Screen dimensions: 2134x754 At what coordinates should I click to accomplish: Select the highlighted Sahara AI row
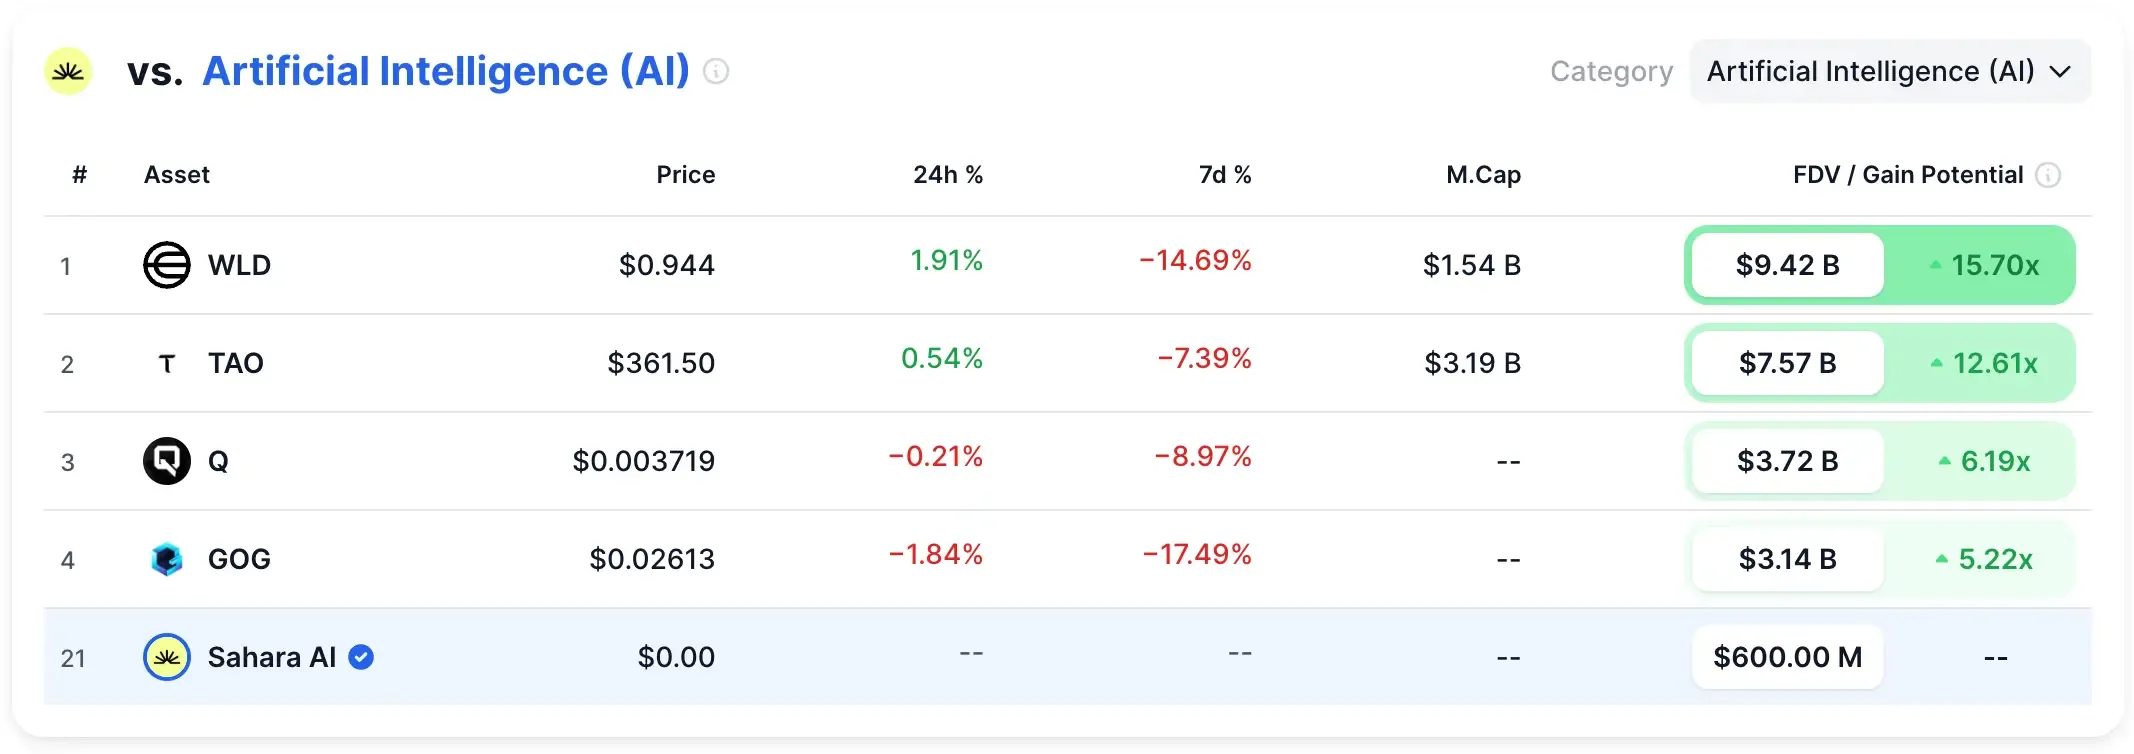[900, 657]
